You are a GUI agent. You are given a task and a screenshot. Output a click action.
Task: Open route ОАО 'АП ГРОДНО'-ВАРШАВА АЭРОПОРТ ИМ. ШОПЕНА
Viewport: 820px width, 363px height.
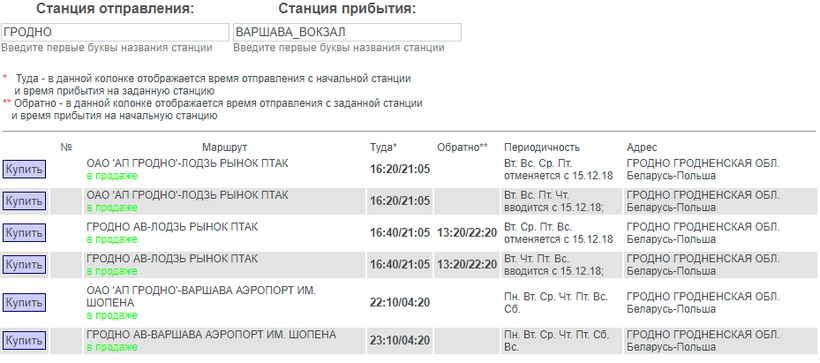click(201, 296)
